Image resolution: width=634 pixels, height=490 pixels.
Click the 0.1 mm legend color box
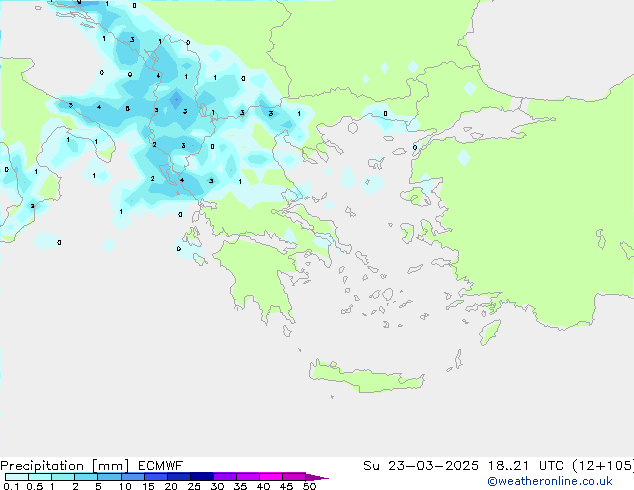click(x=17, y=477)
